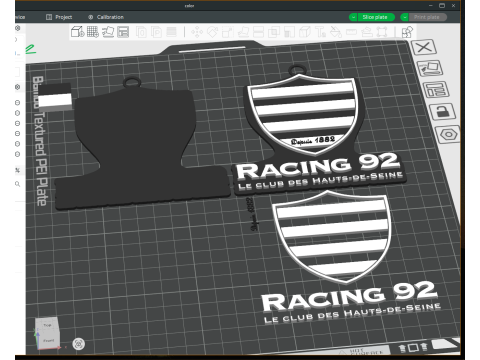
Task: Open the Mesh boolean tool
Action: pyautogui.click(x=274, y=32)
